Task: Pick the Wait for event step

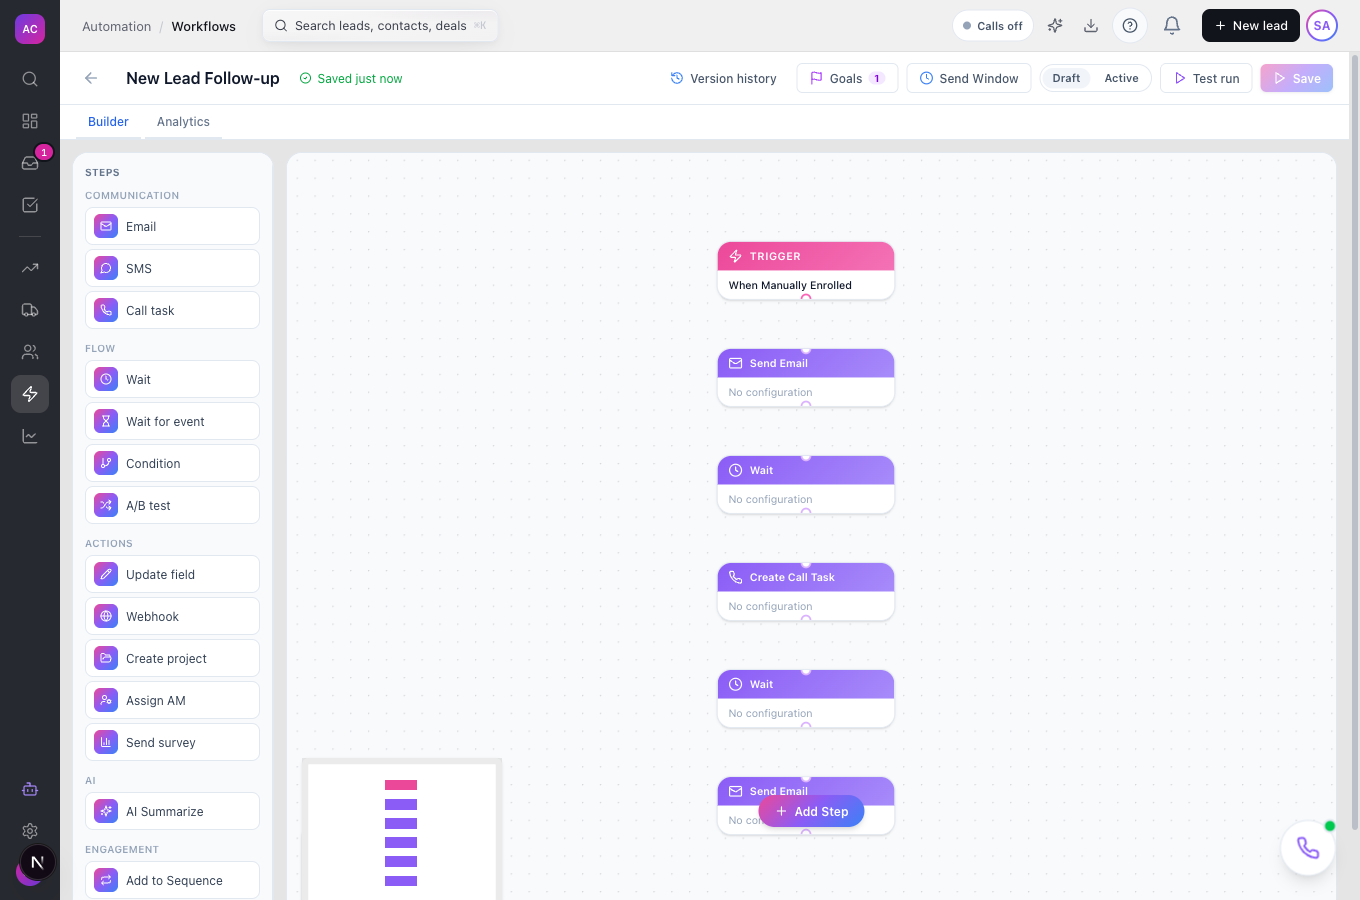Action: click(x=172, y=421)
